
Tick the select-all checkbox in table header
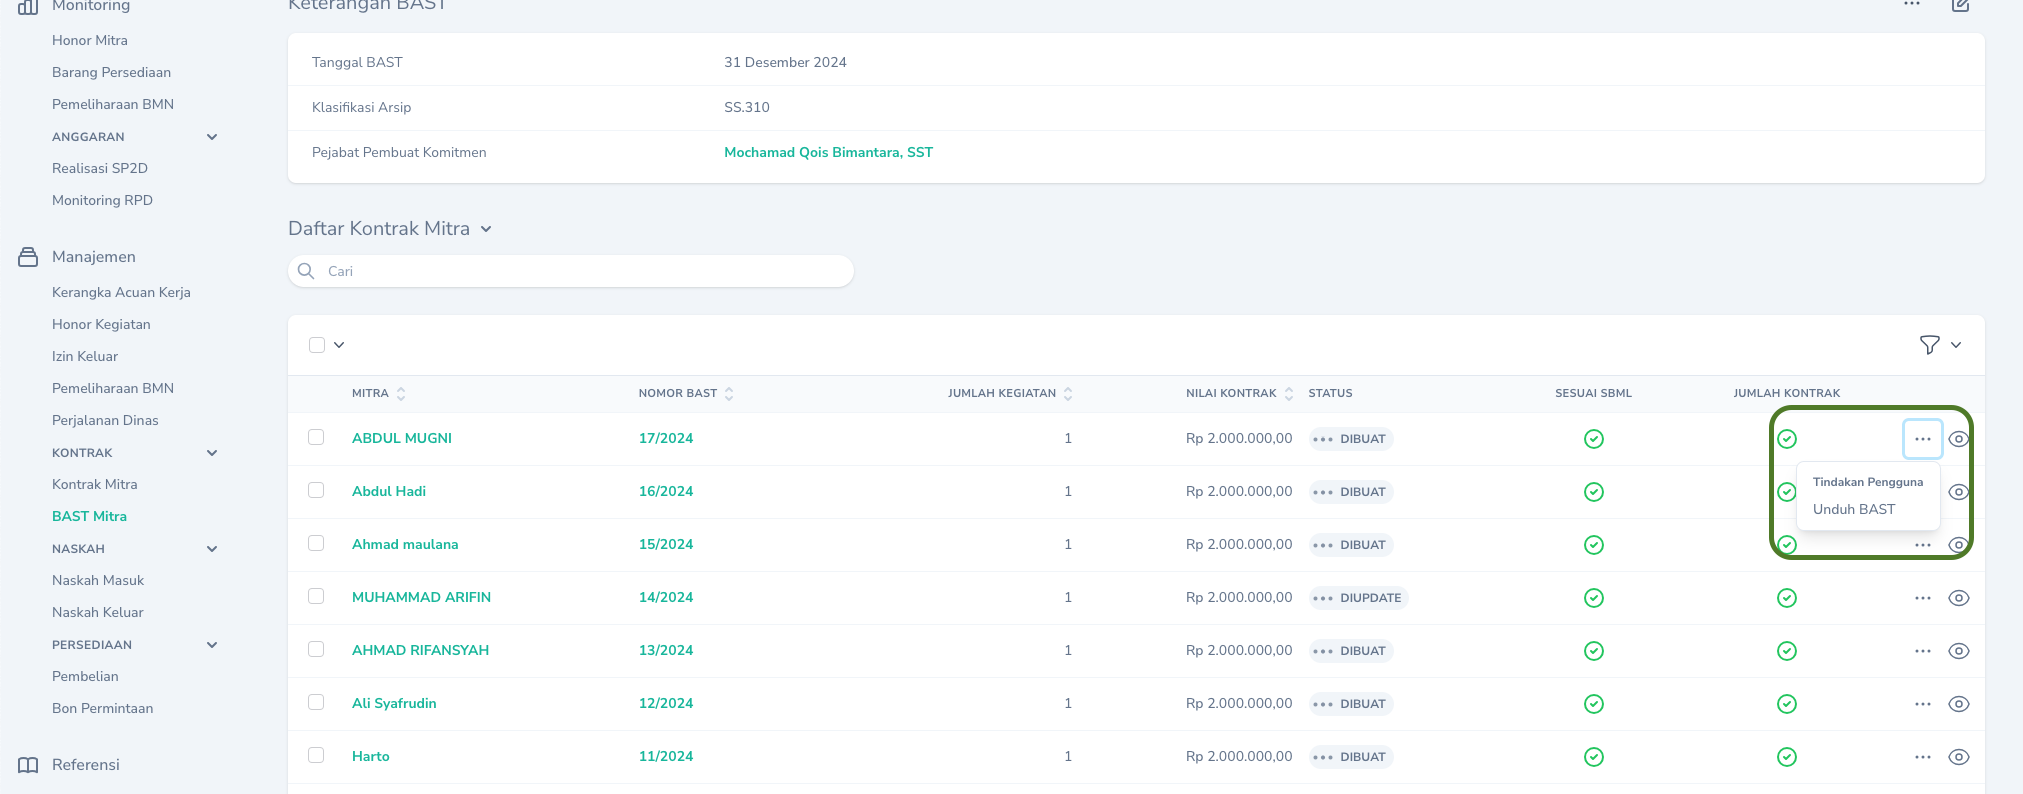tap(317, 345)
